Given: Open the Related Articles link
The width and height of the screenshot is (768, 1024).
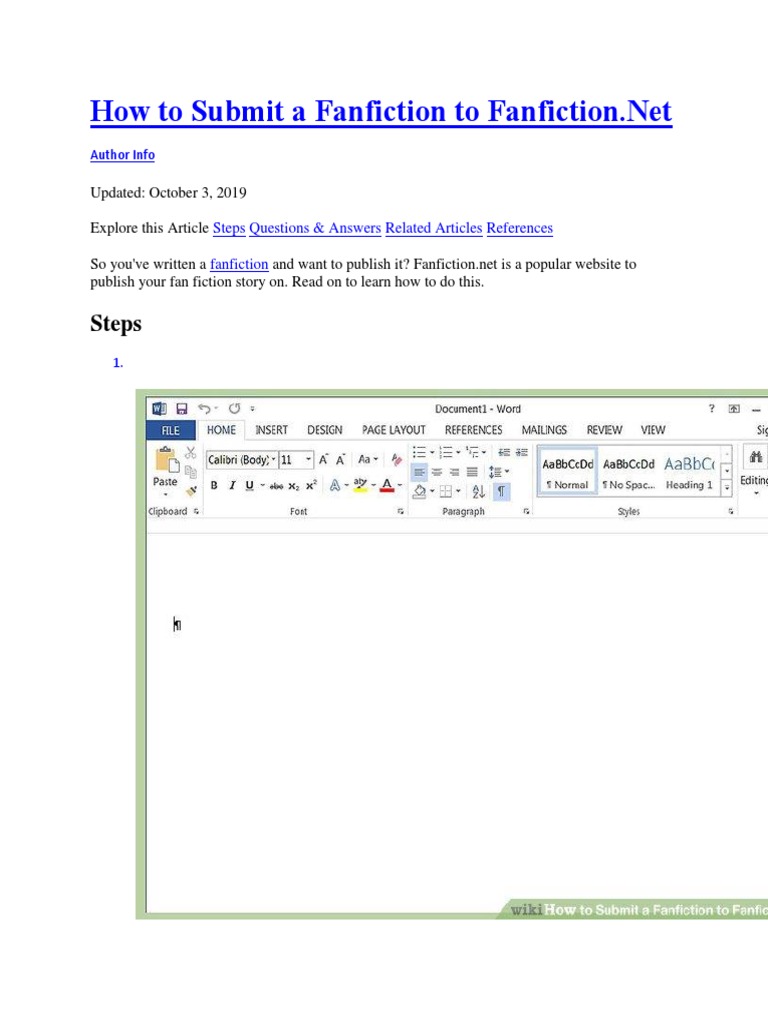Looking at the screenshot, I should pos(434,228).
